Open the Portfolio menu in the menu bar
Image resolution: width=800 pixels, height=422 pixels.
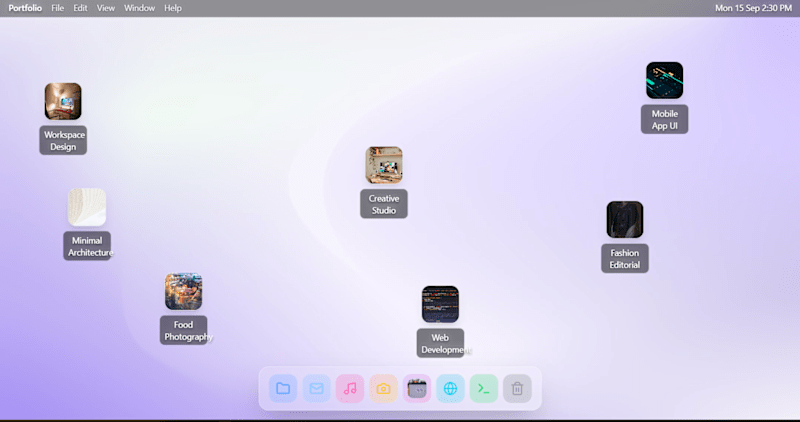(25, 8)
